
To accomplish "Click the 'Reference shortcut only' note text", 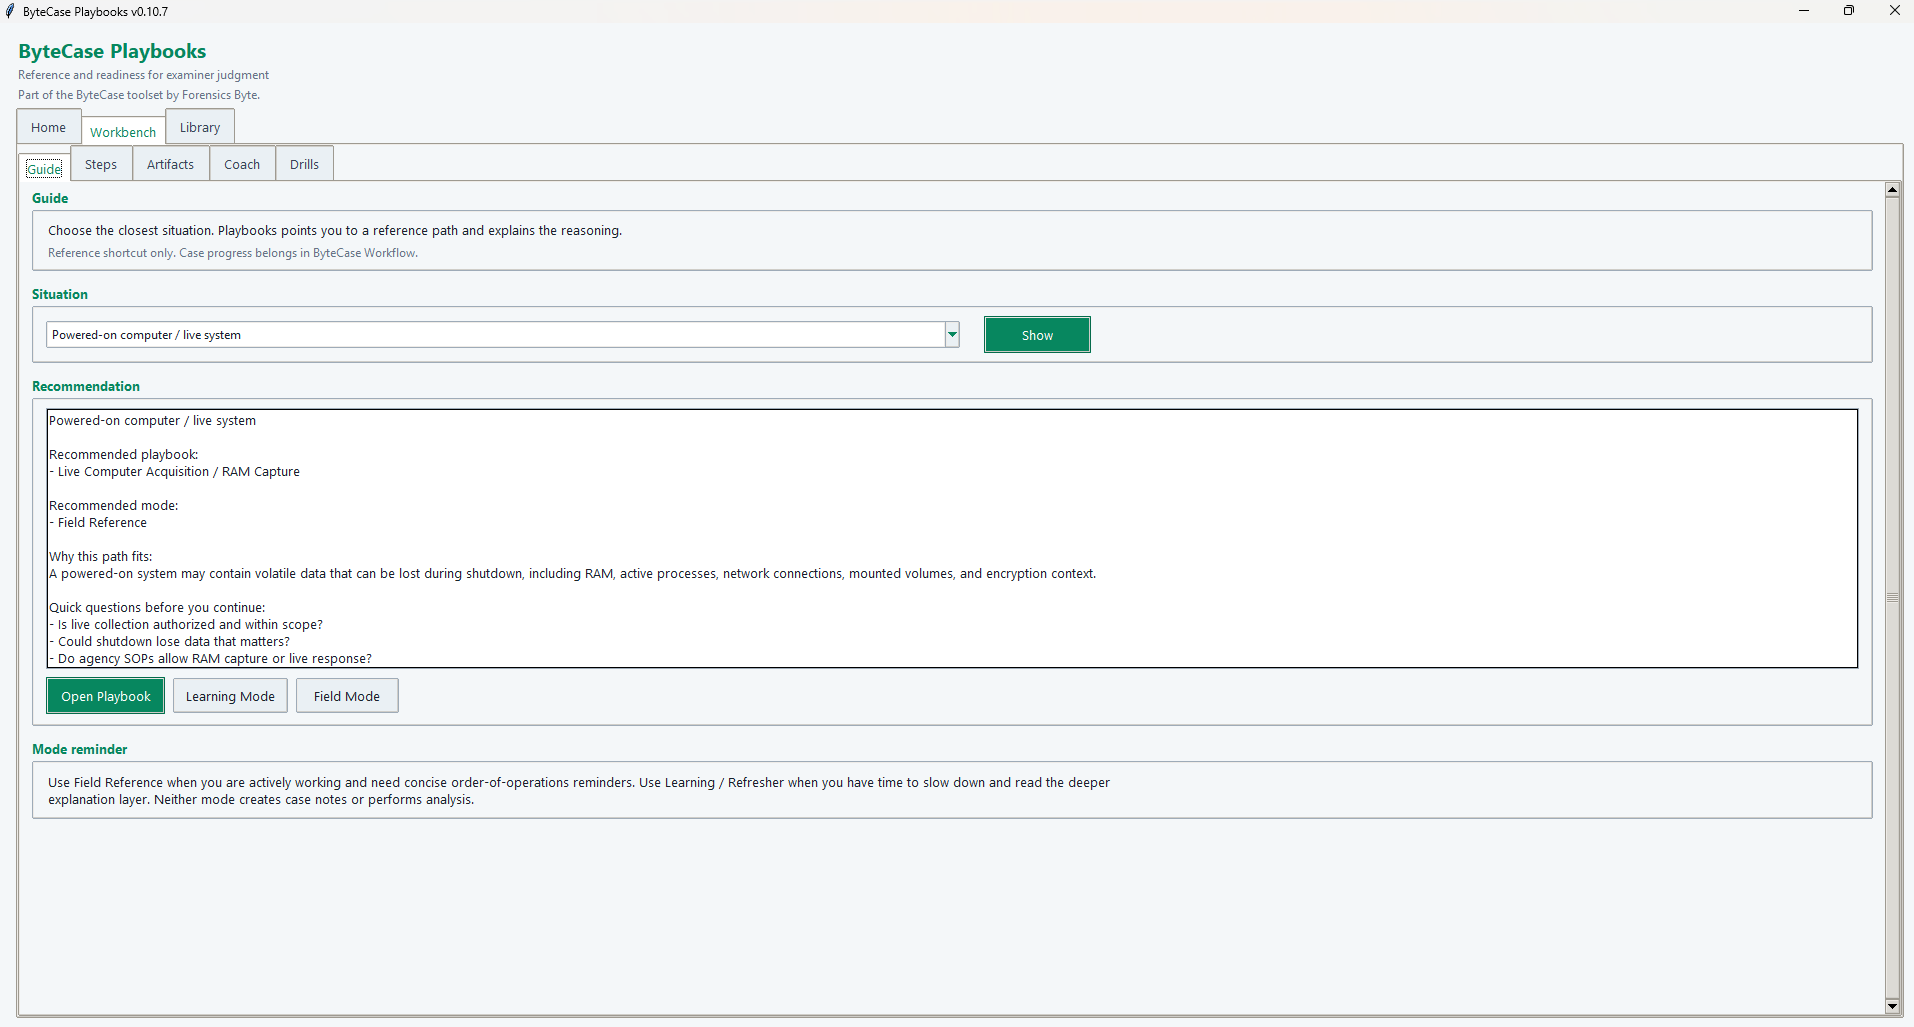I will [233, 253].
